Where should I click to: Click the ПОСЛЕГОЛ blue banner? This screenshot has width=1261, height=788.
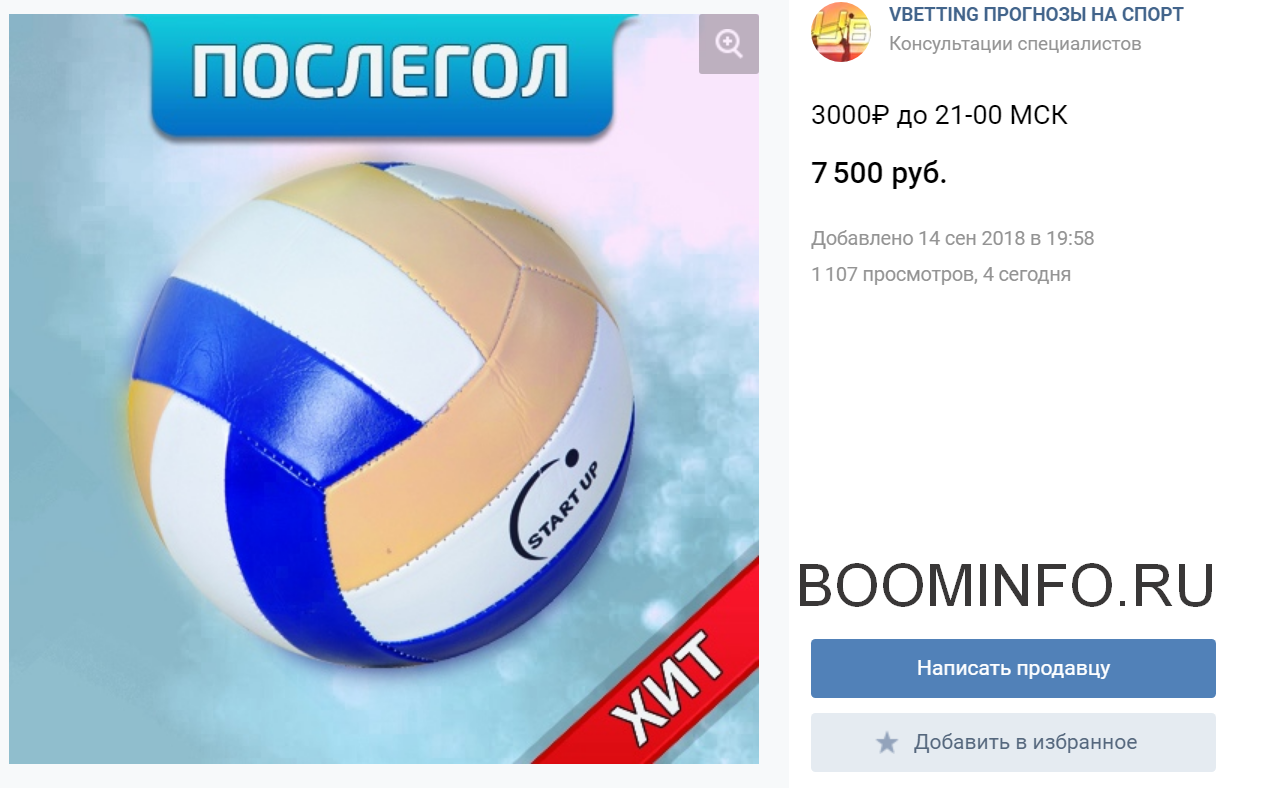click(x=380, y=75)
